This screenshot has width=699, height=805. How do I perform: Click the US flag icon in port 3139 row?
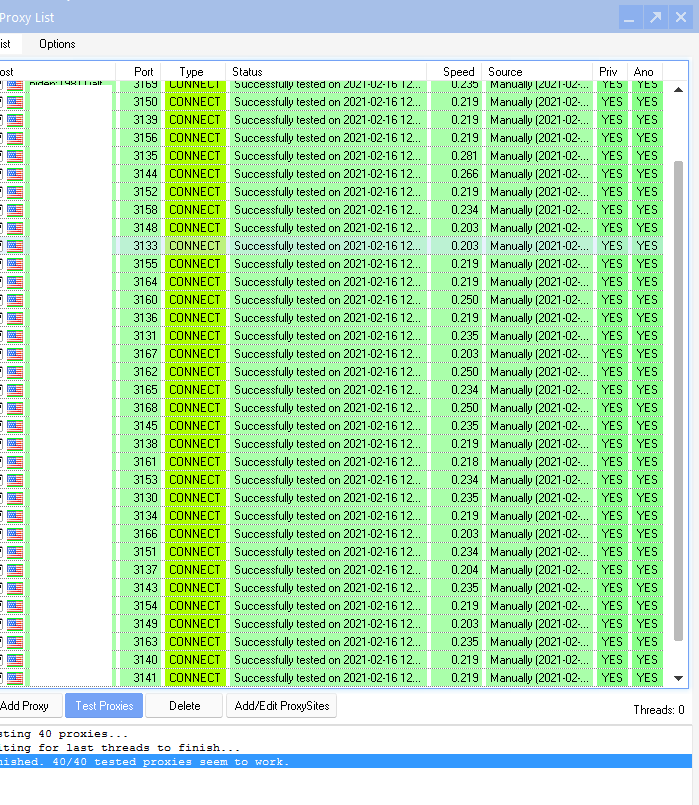(x=15, y=120)
